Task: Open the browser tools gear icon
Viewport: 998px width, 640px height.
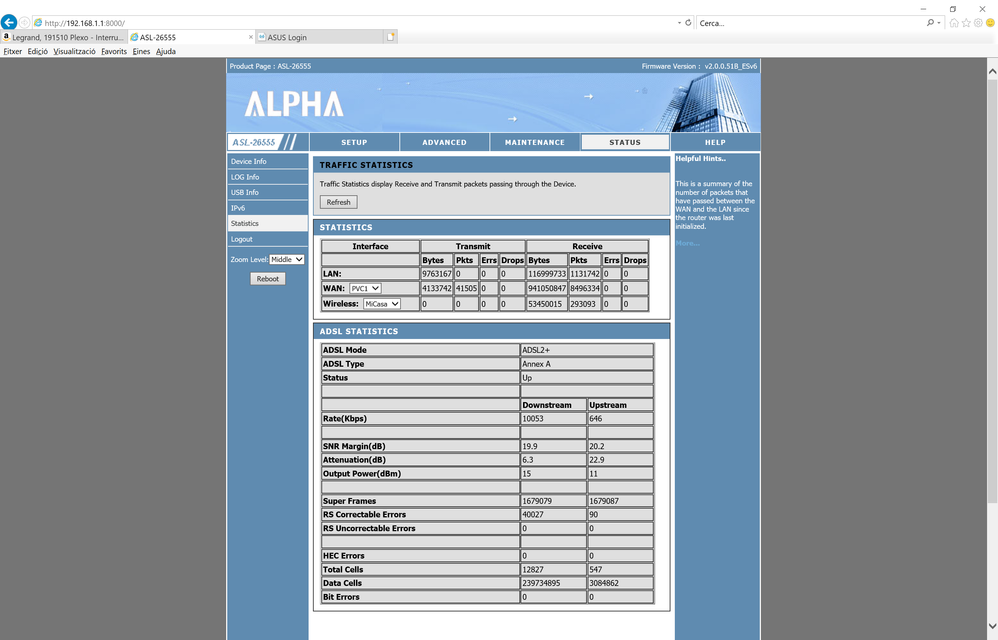Action: pos(978,23)
